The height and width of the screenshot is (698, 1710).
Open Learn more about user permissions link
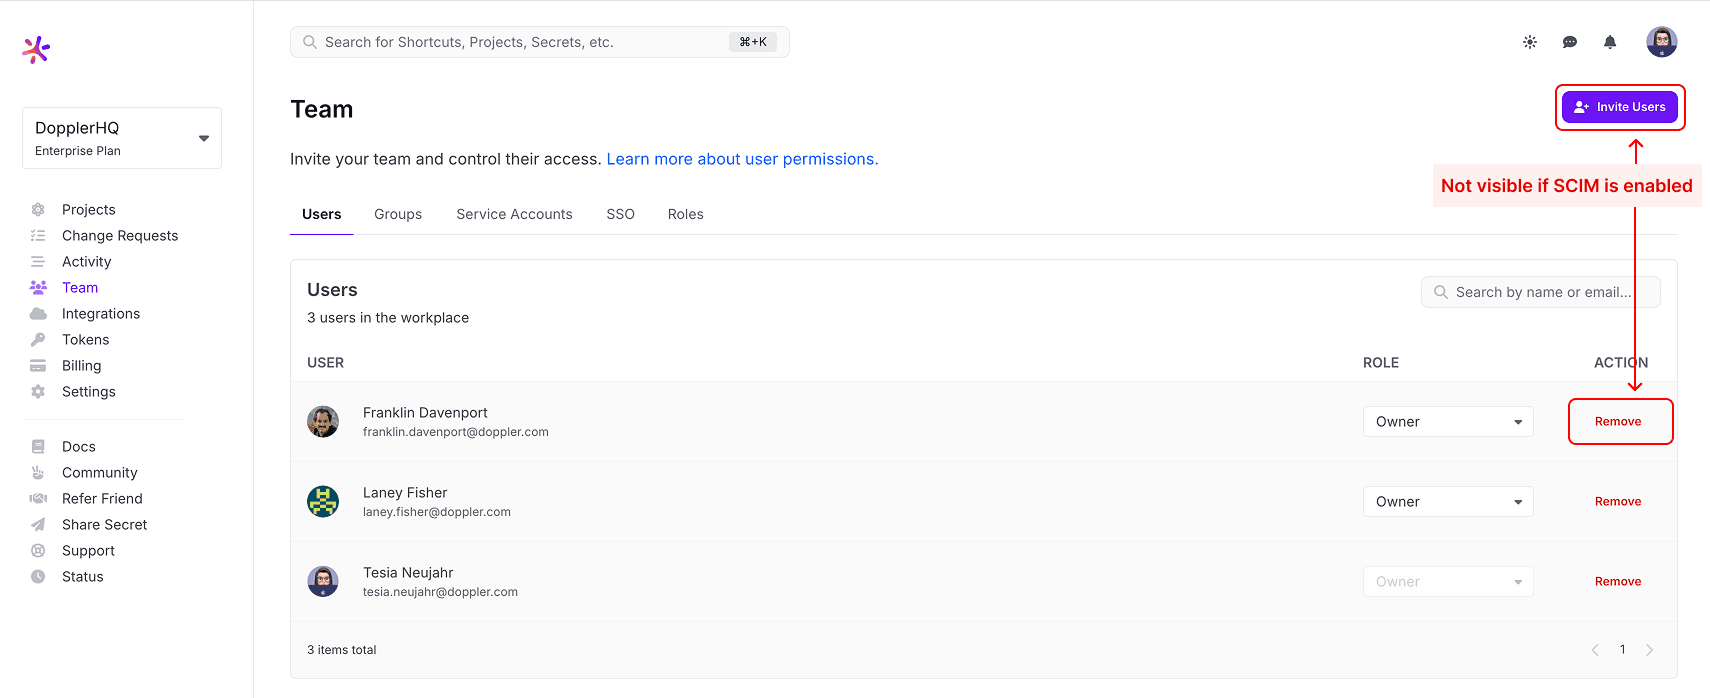742,159
